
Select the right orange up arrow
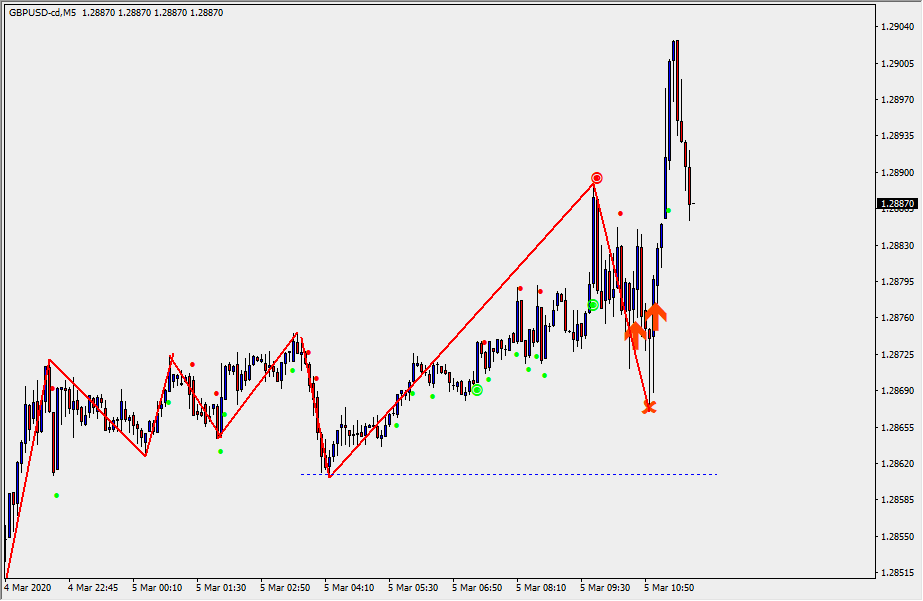[655, 316]
